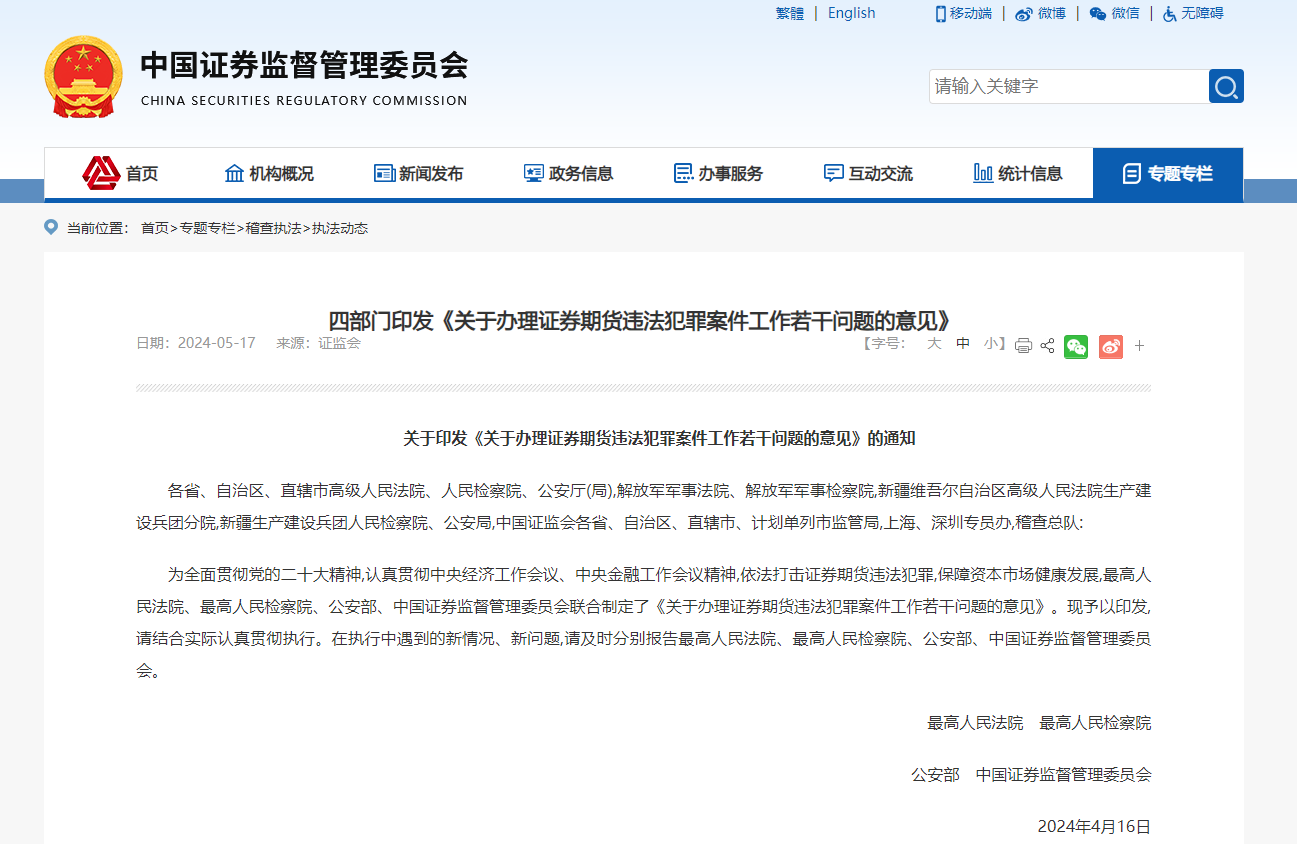
Task: Click the 稽查执法 breadcrumb link
Action: click(273, 228)
